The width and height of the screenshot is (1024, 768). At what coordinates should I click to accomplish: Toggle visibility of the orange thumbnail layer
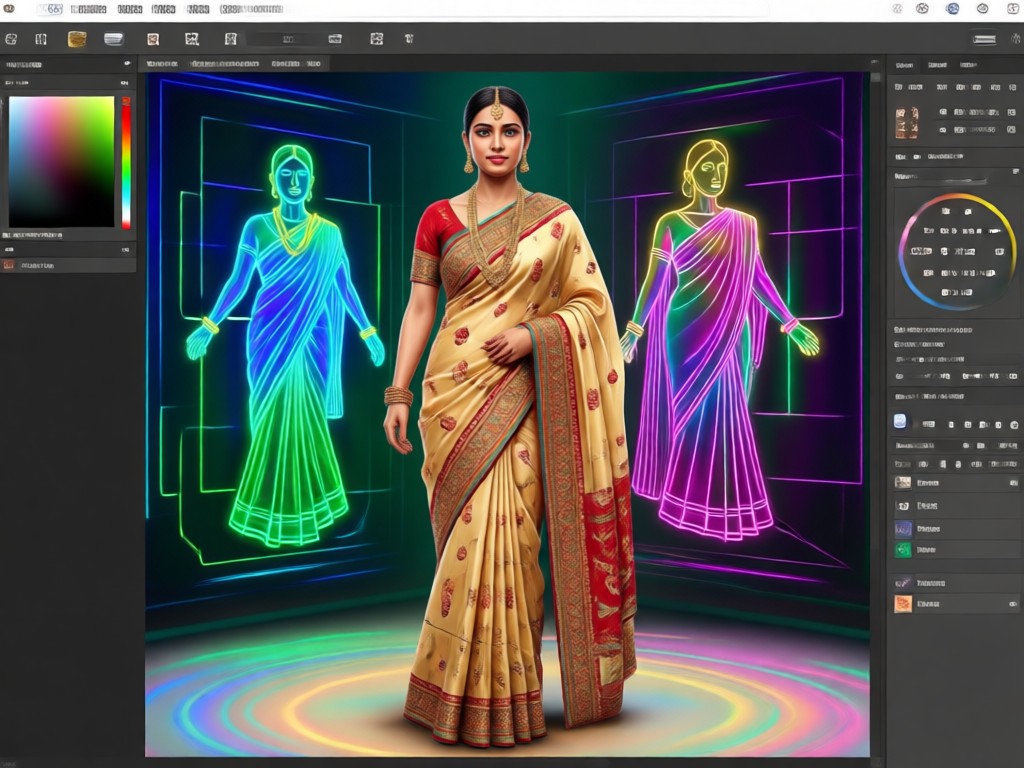click(1014, 605)
